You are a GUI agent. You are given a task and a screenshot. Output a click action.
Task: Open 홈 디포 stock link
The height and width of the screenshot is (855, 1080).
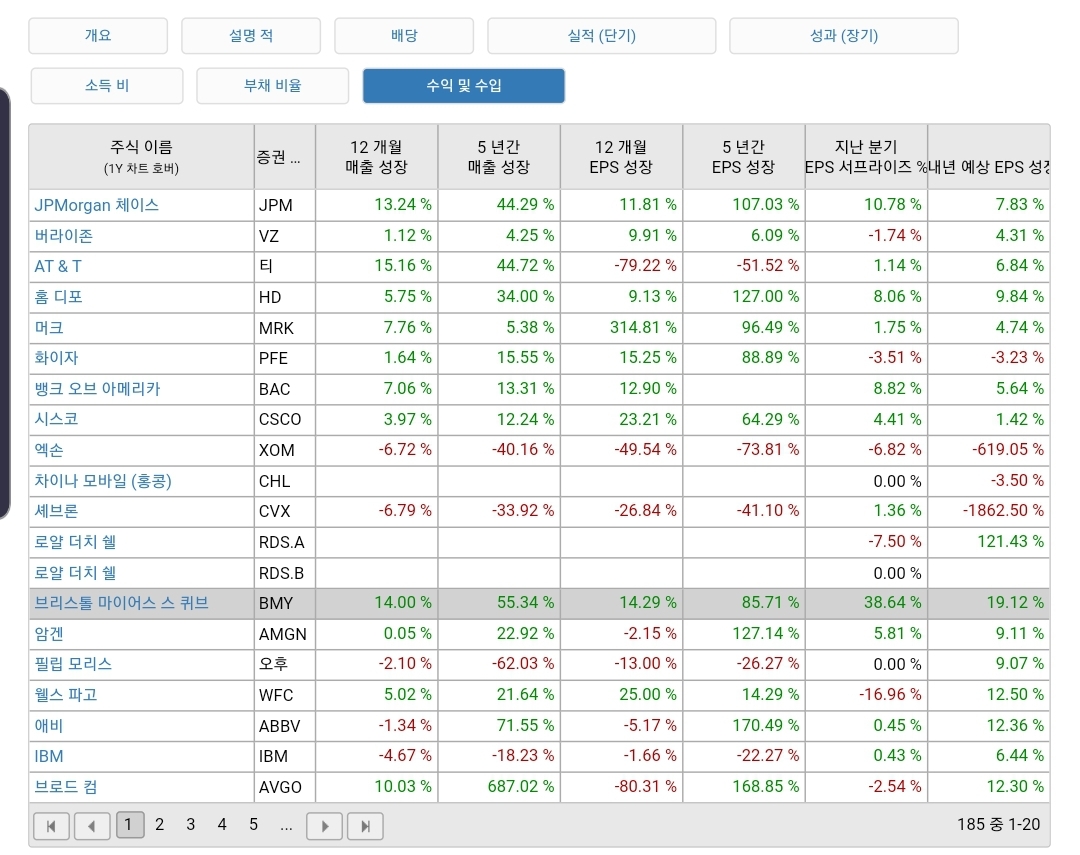[59, 297]
